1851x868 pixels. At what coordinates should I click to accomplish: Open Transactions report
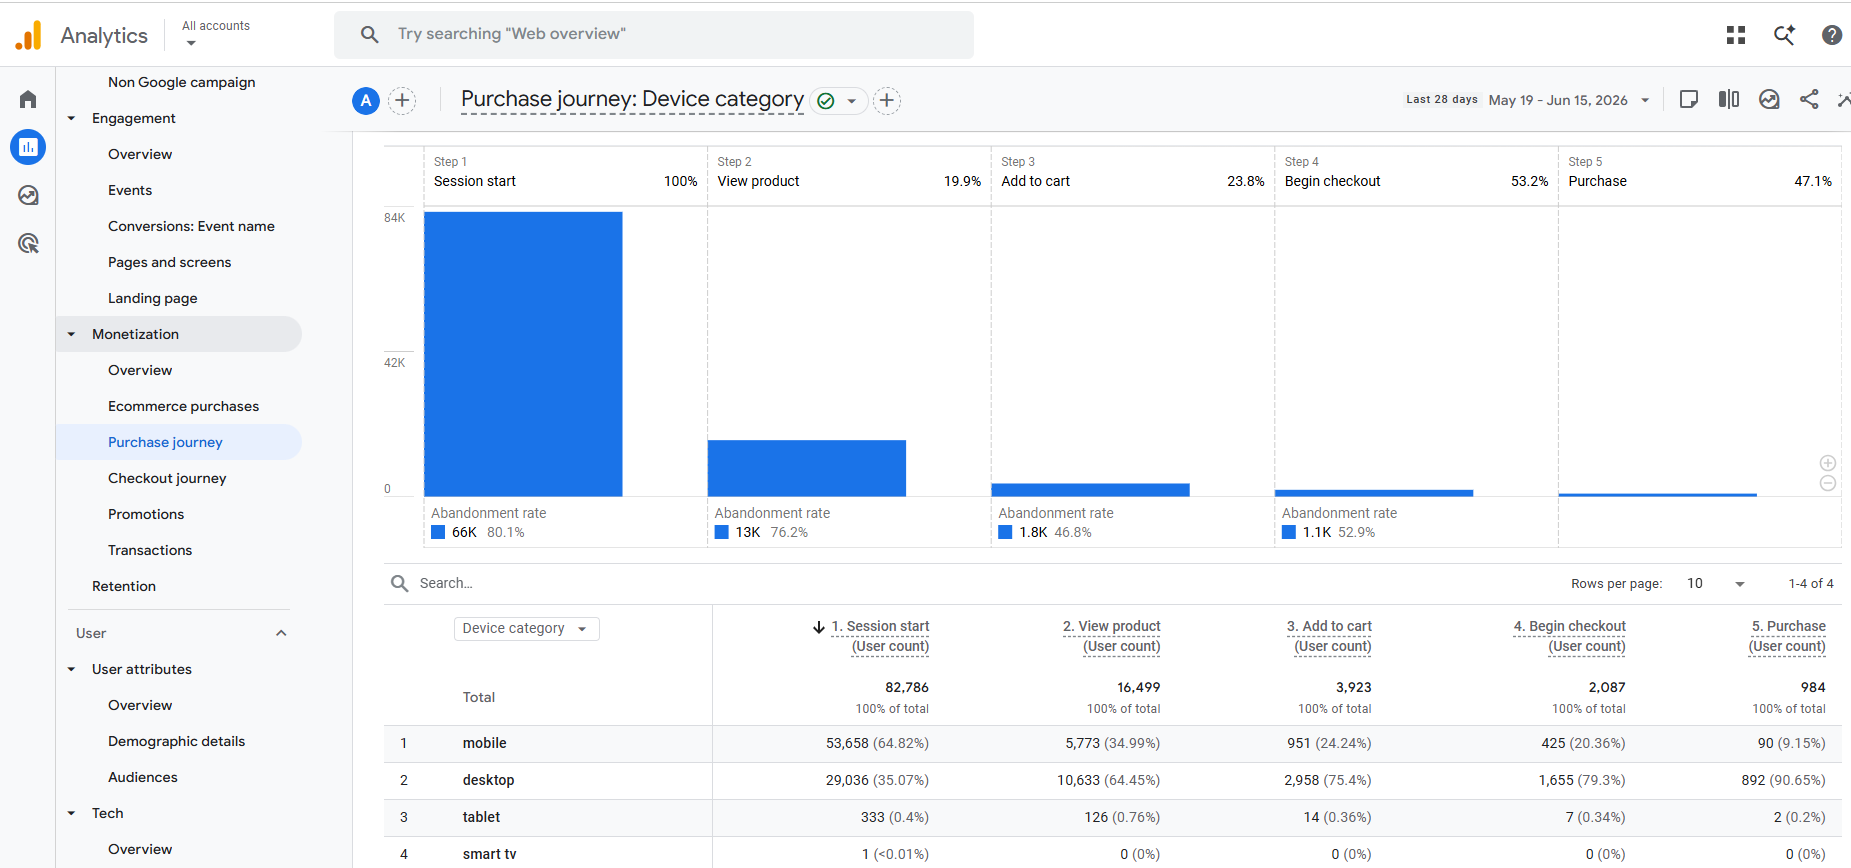coord(150,550)
